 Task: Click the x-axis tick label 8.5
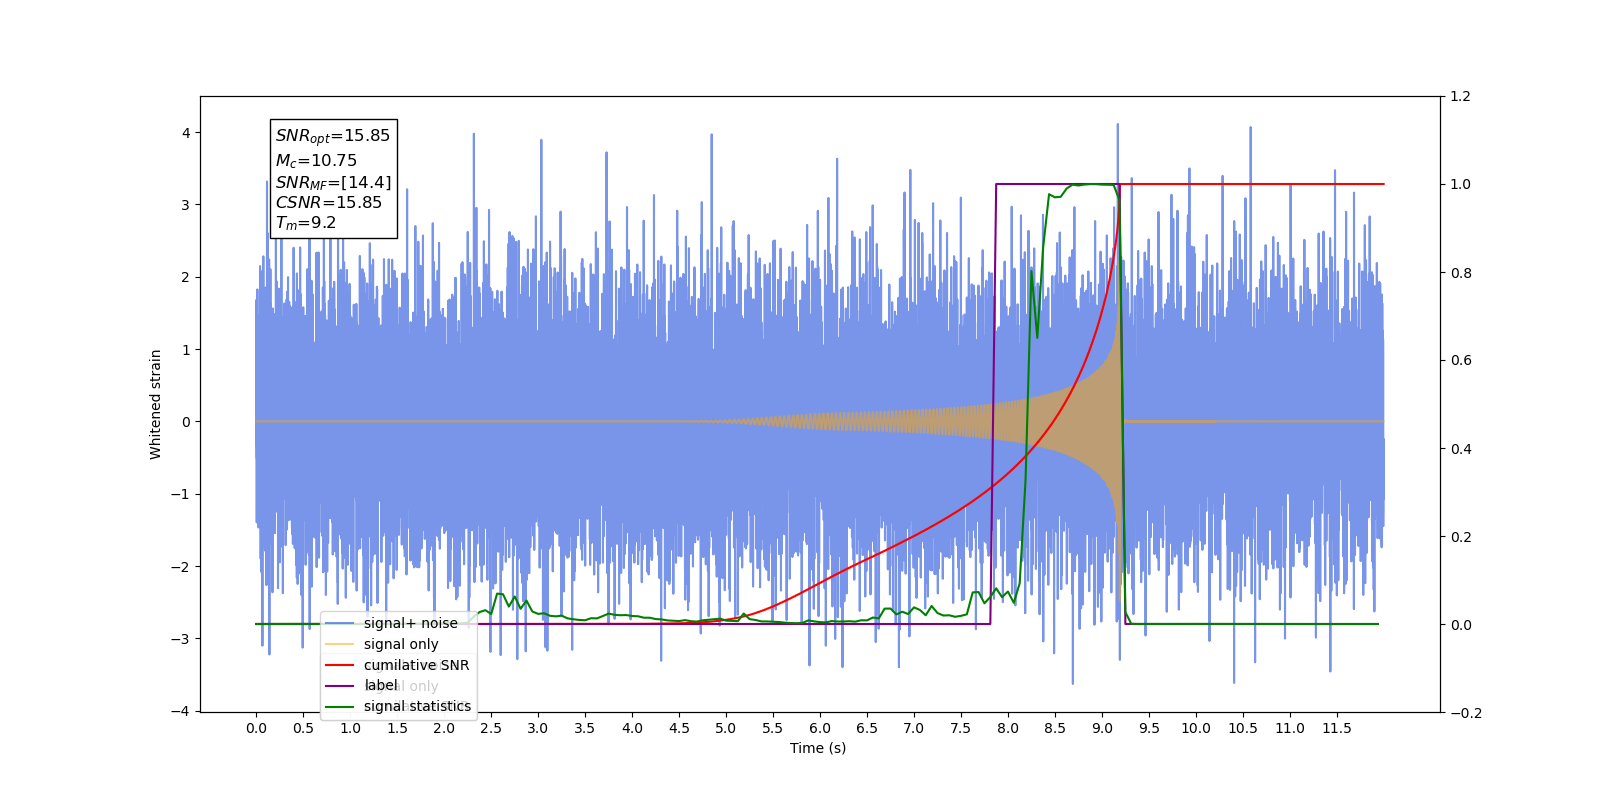tap(1055, 728)
